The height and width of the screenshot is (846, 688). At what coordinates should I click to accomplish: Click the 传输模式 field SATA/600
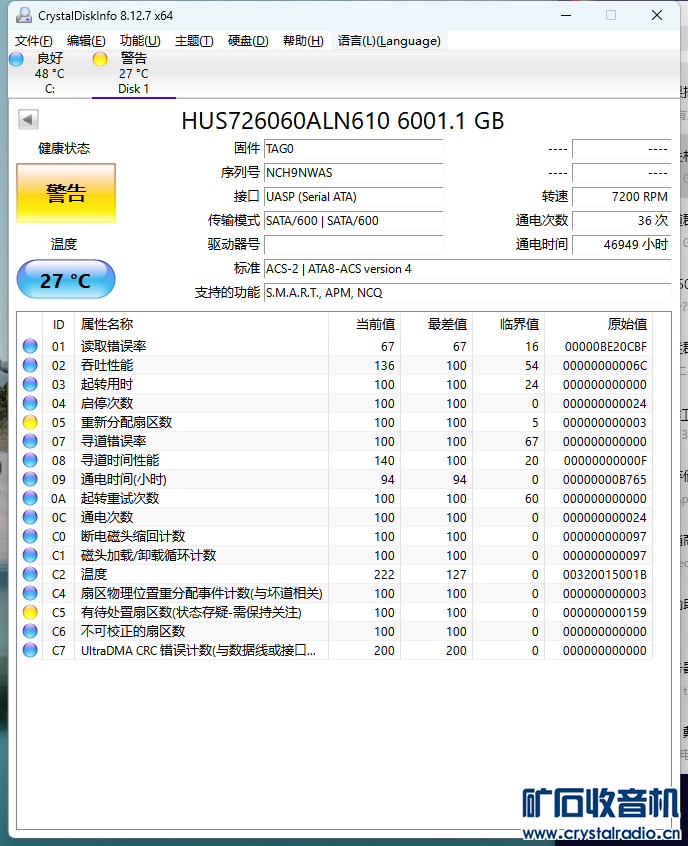pos(353,221)
